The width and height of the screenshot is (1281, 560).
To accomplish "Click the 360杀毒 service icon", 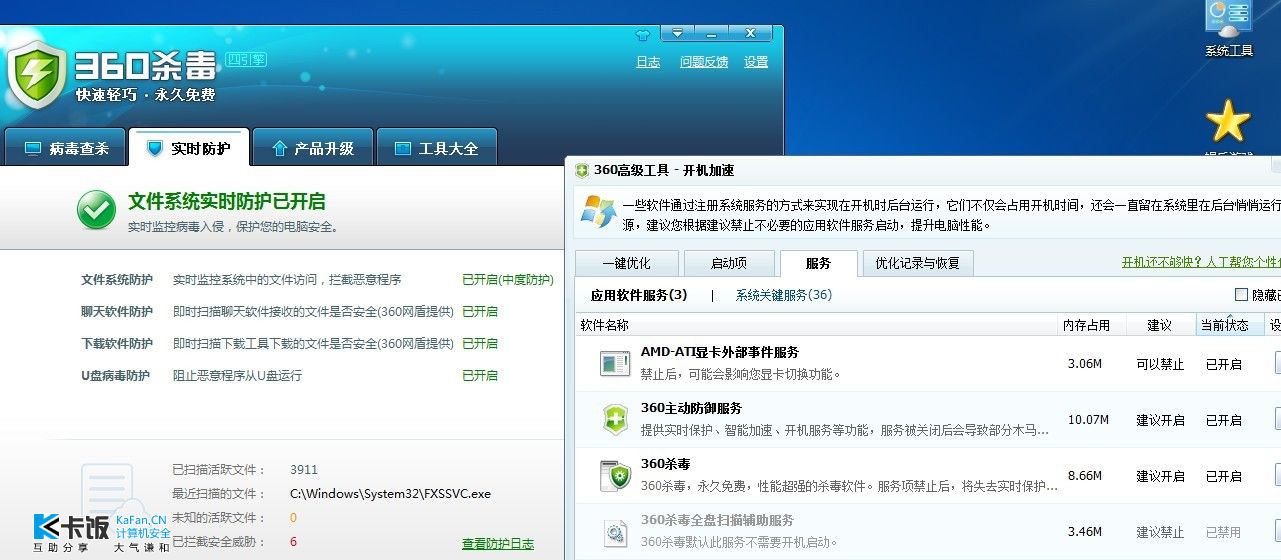I will point(615,476).
